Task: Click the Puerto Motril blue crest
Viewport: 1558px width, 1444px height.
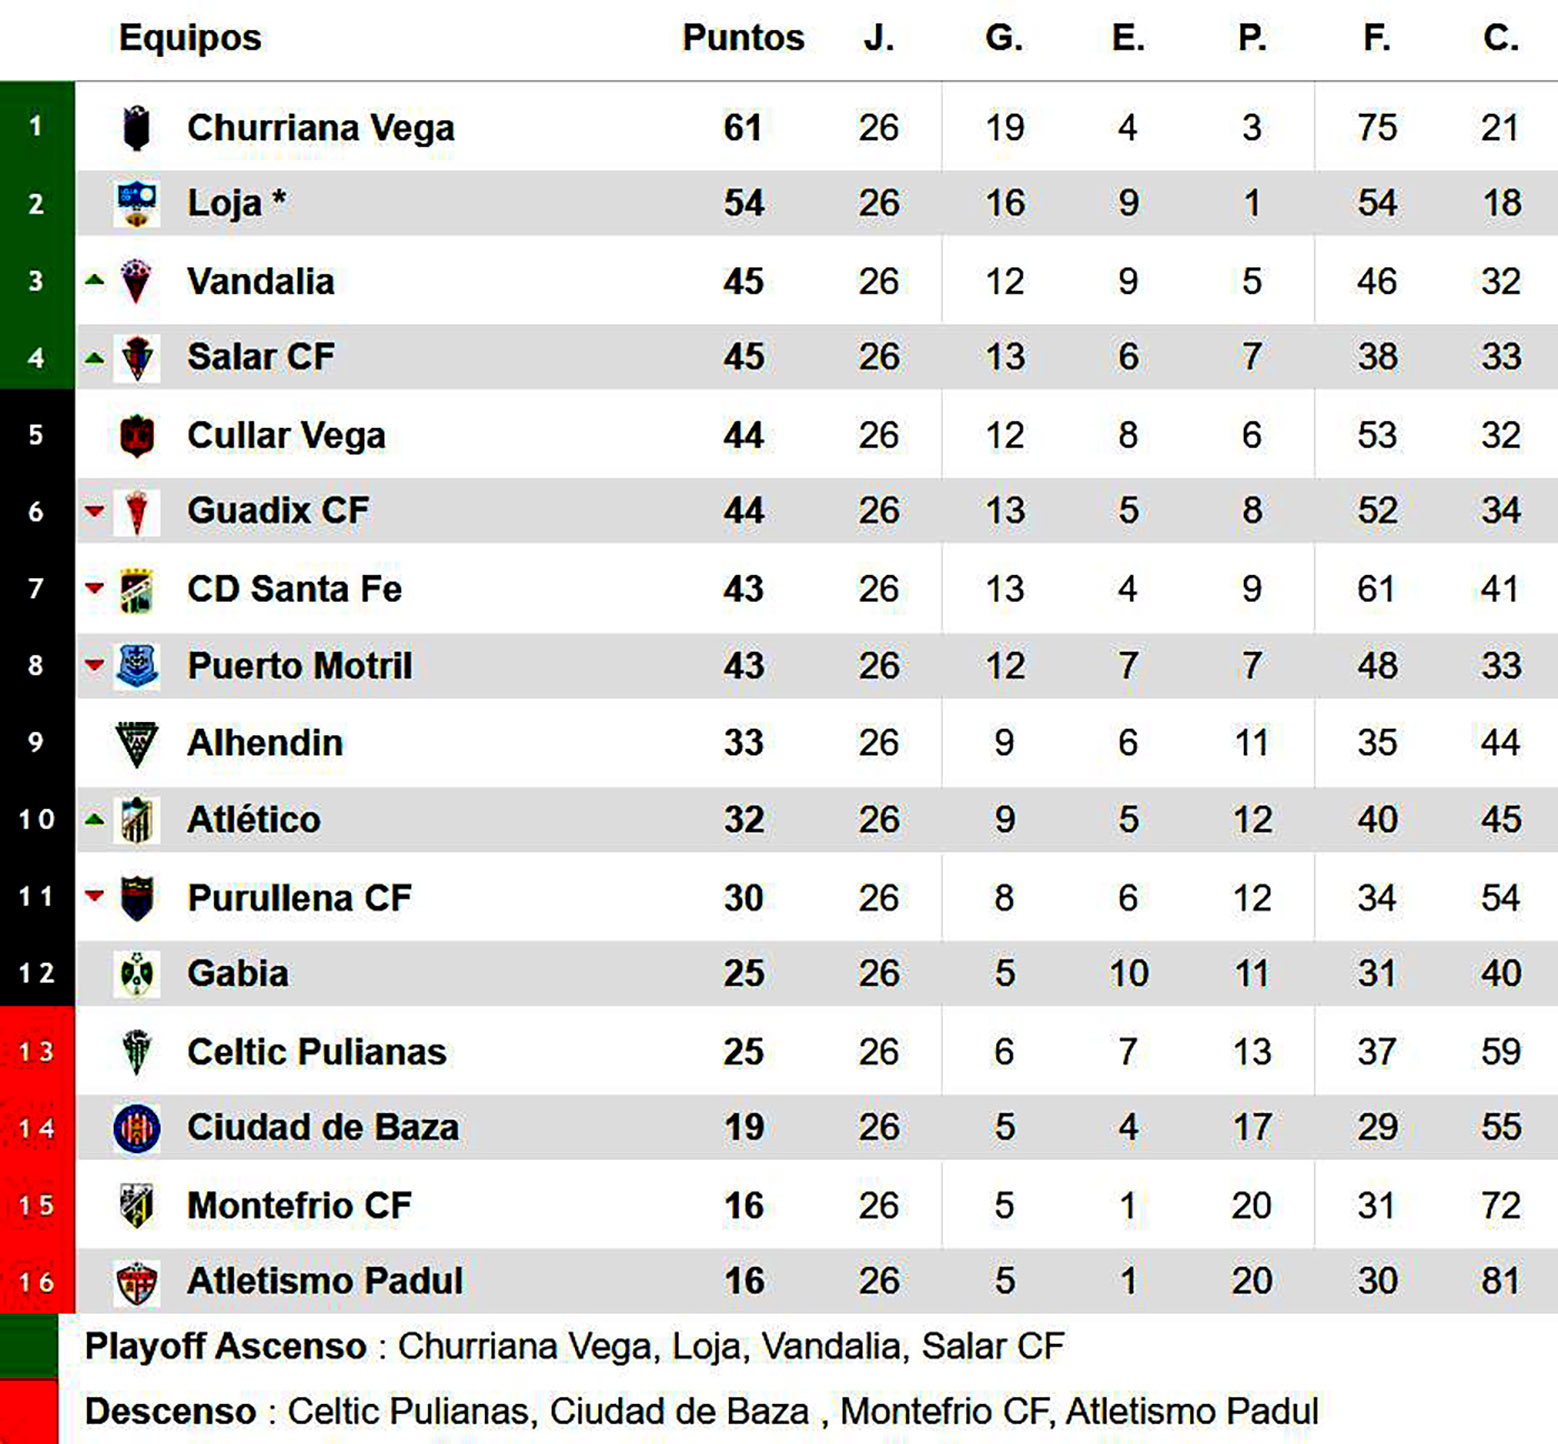Action: tap(136, 666)
